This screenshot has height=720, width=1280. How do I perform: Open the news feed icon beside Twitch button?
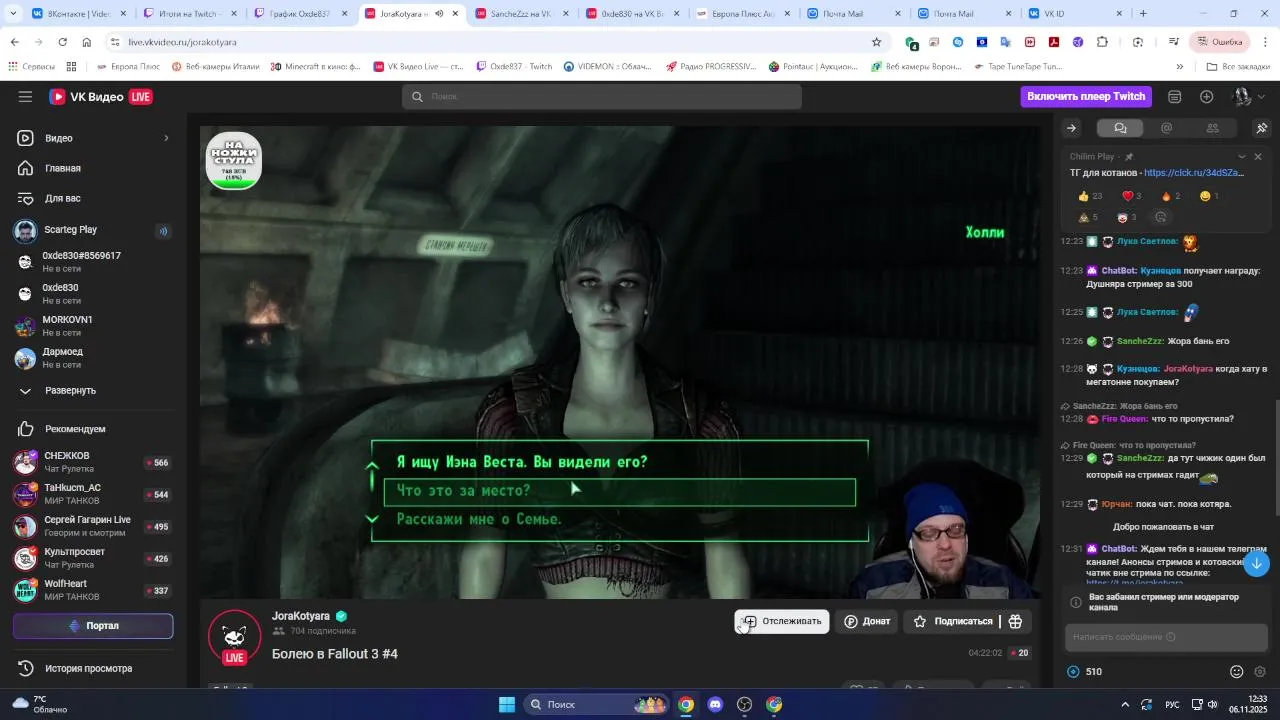pyautogui.click(x=1175, y=97)
